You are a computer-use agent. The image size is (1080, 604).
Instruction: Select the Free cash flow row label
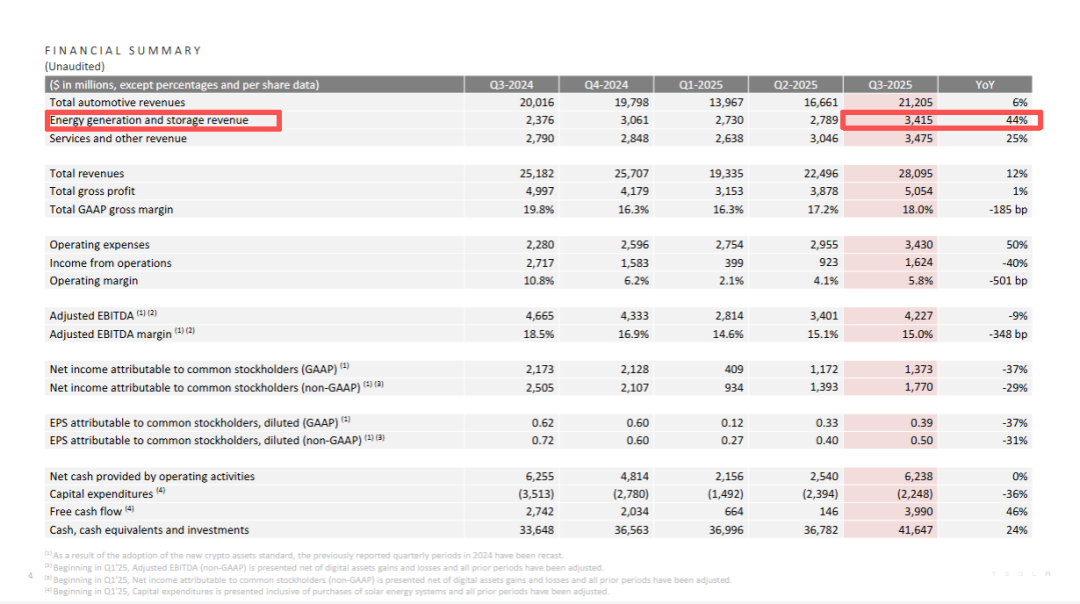click(x=88, y=512)
